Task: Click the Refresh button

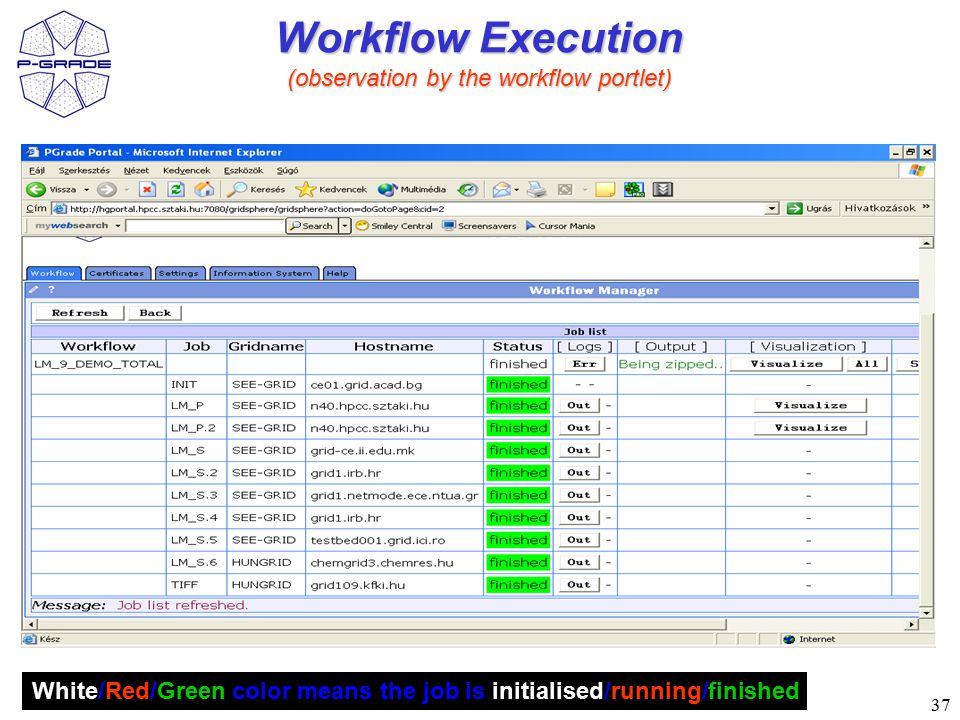Action: pyautogui.click(x=80, y=313)
